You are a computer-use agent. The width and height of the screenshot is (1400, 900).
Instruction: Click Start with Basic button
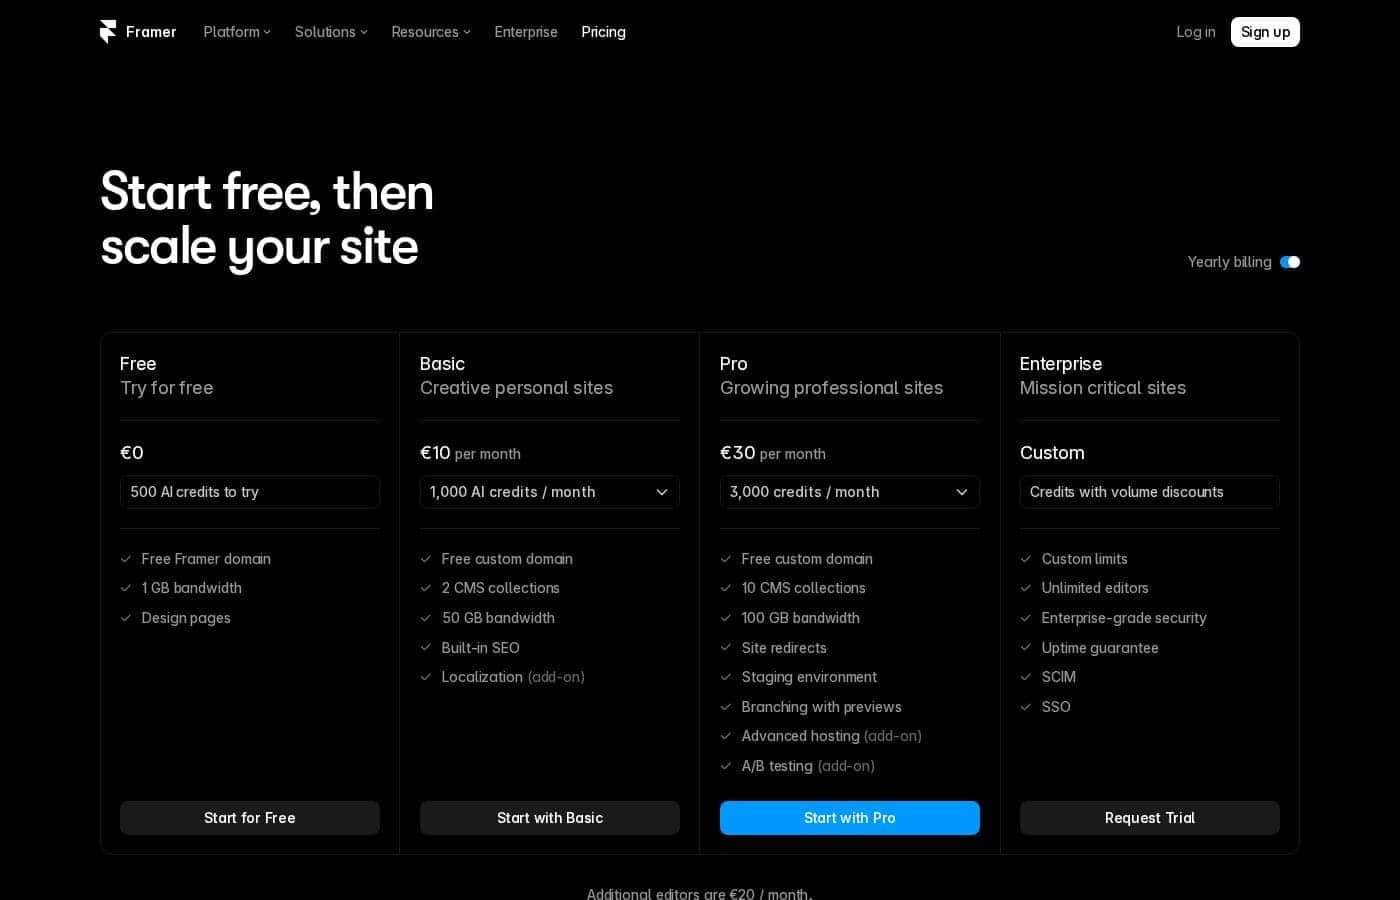pyautogui.click(x=550, y=818)
